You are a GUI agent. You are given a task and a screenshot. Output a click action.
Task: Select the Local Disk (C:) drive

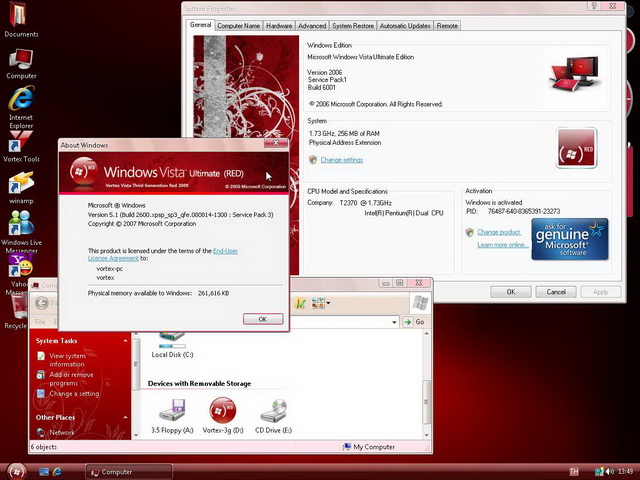click(x=172, y=346)
